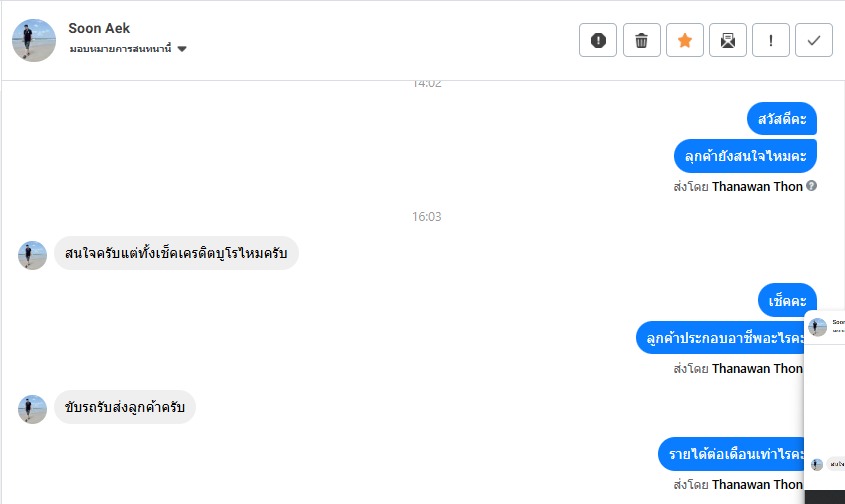Click the spam report octagon icon

pos(598,40)
